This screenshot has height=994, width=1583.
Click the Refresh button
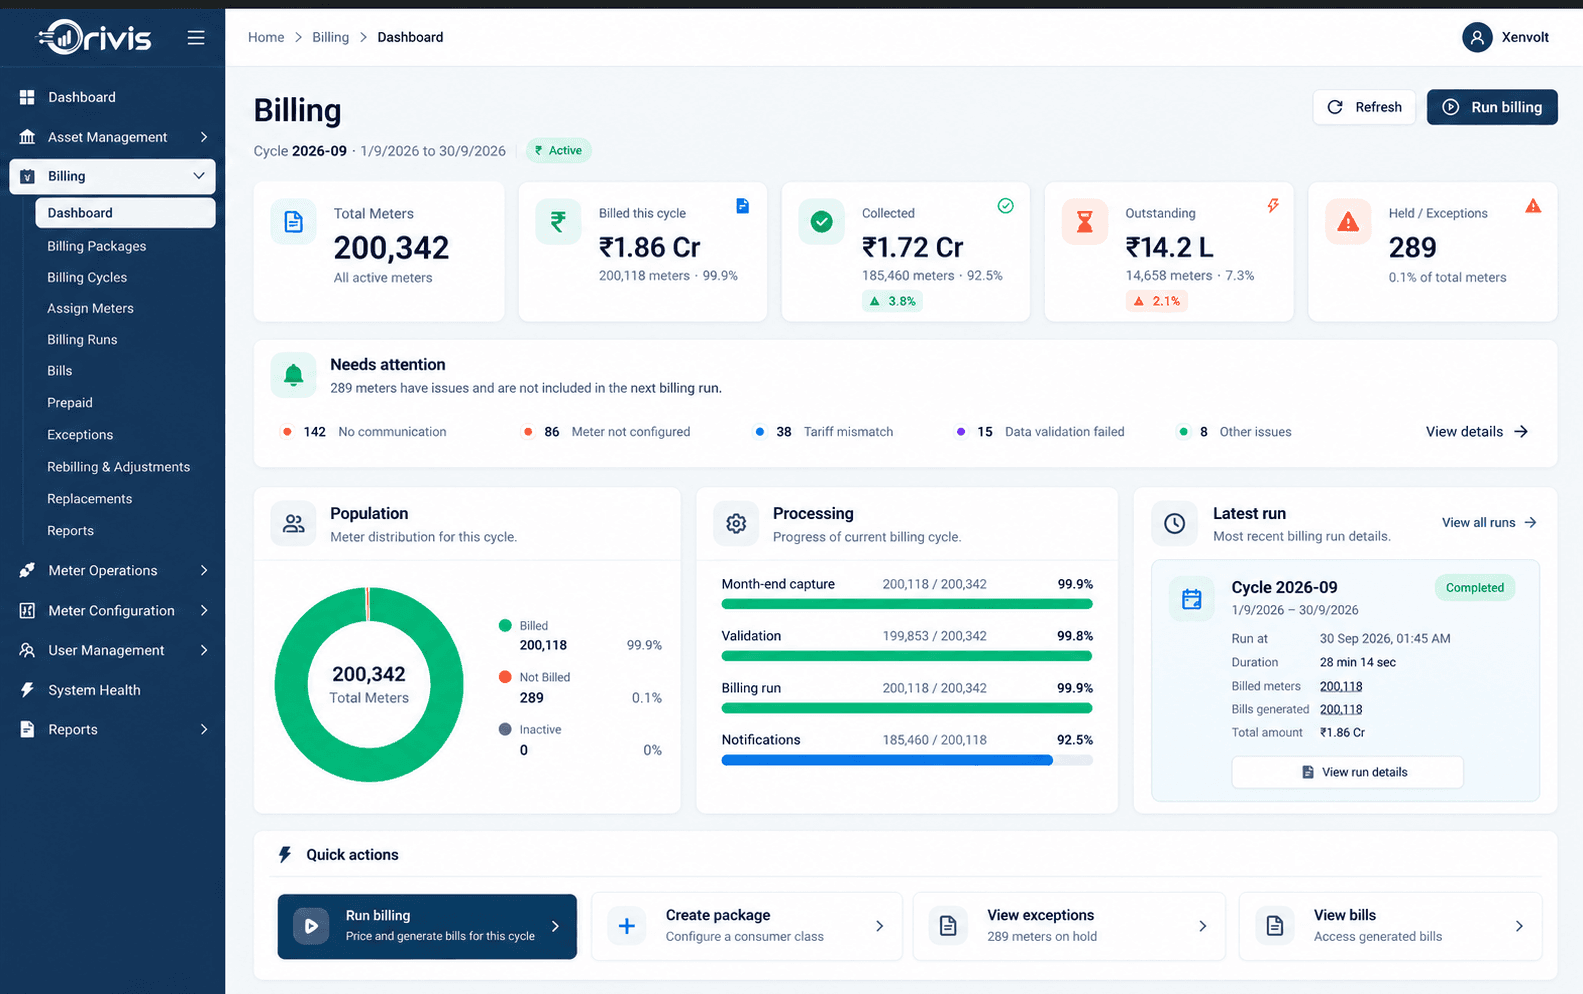click(1364, 107)
